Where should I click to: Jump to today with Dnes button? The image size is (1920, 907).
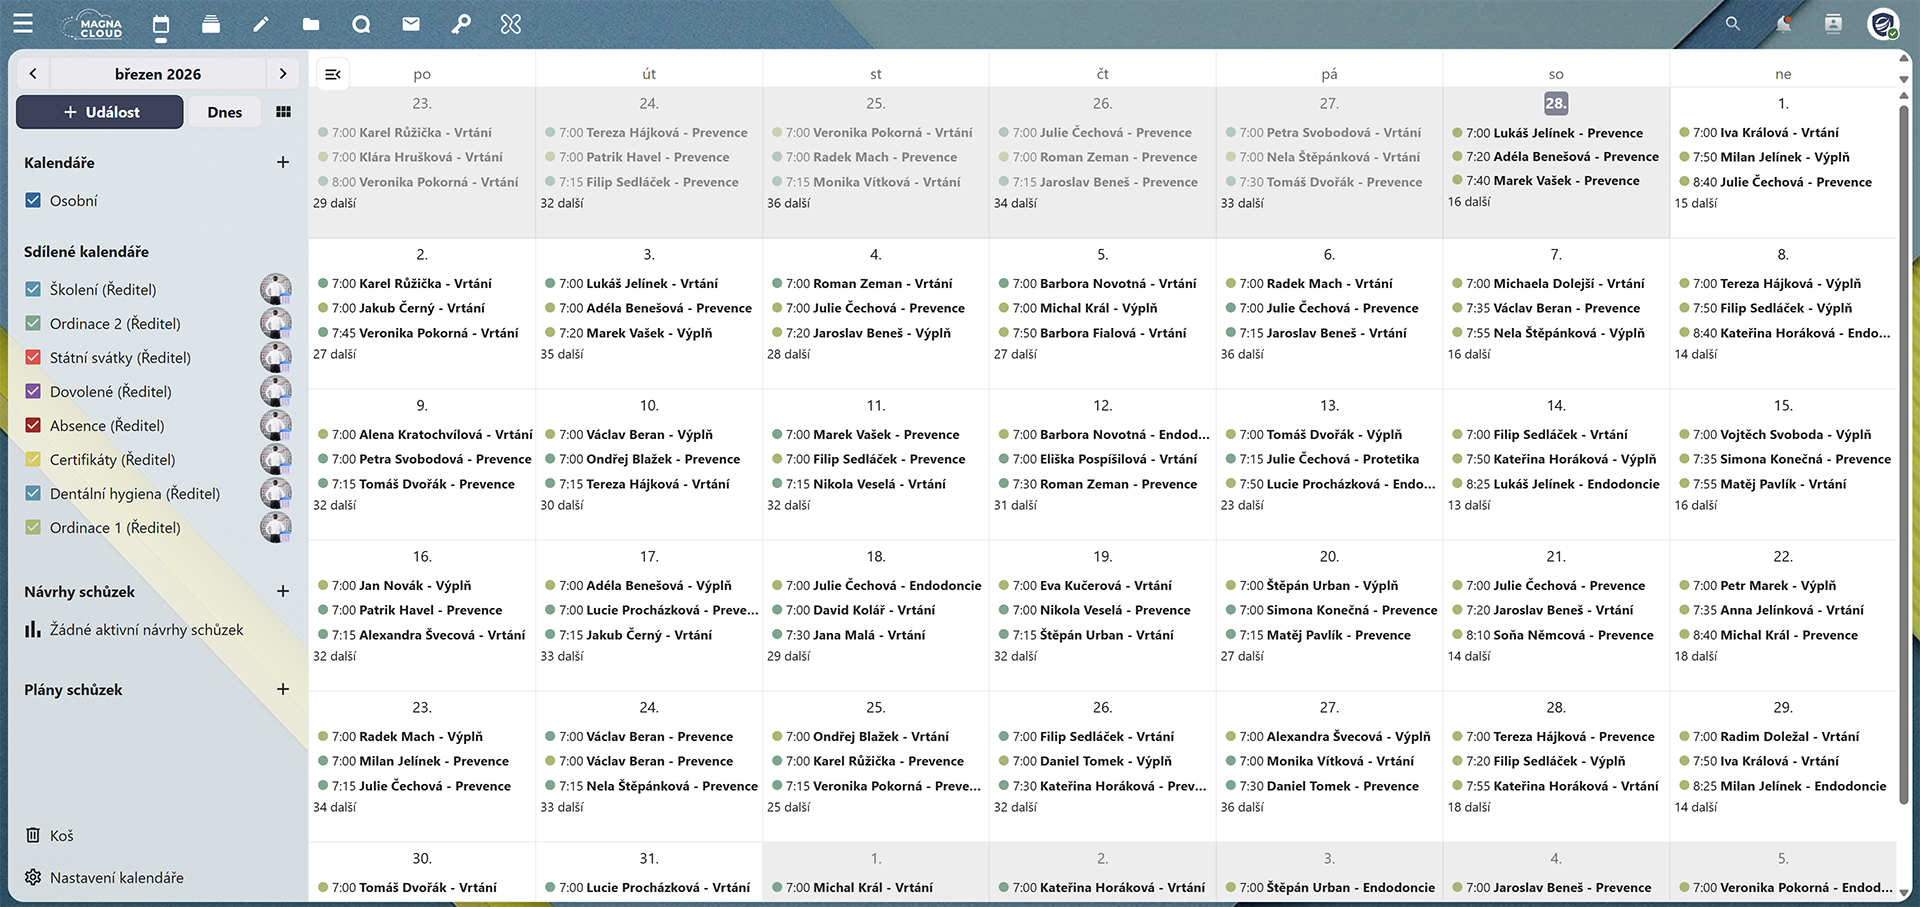[x=225, y=112]
